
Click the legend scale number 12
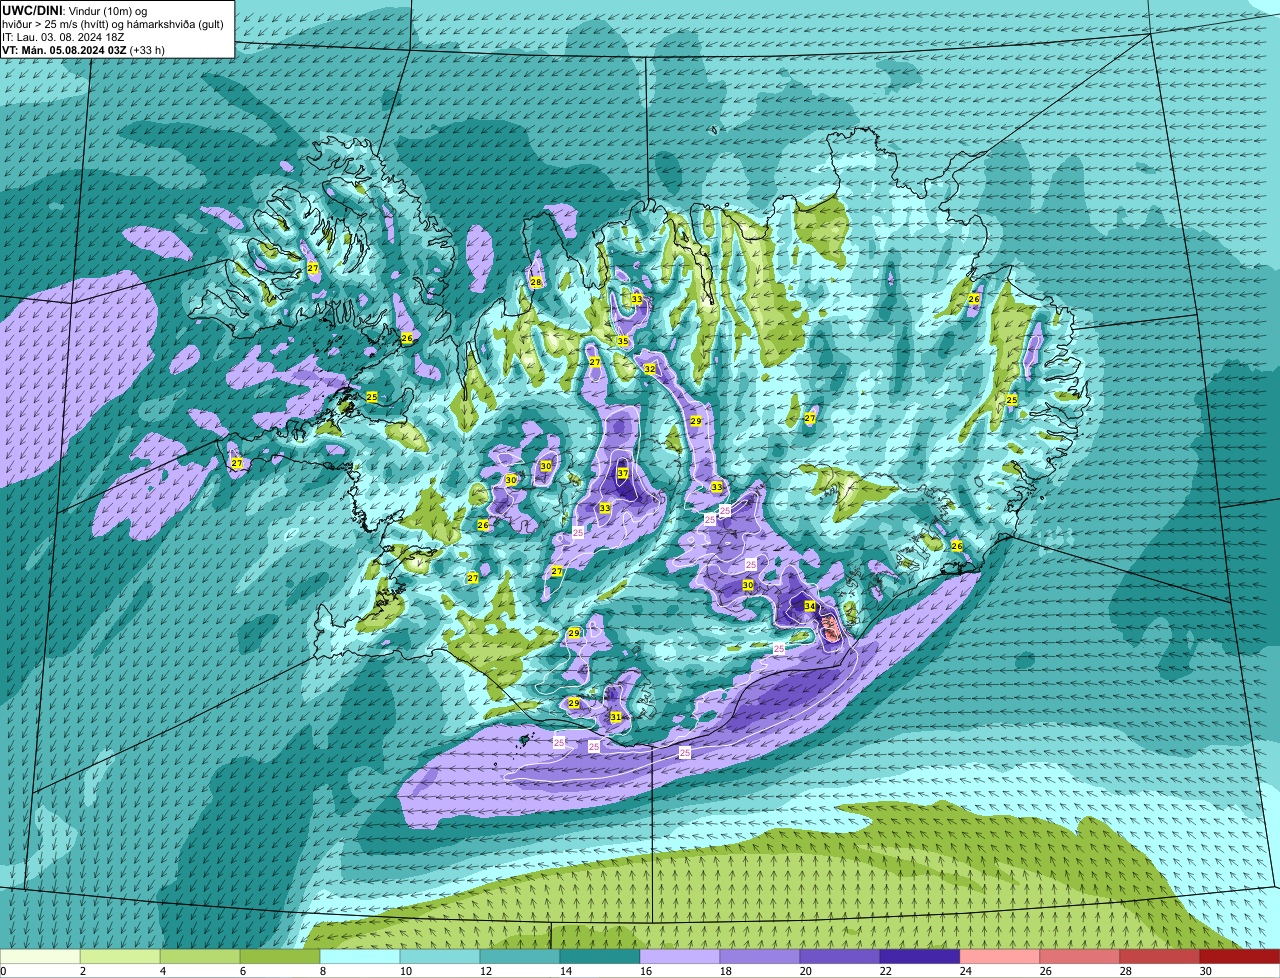click(x=486, y=971)
